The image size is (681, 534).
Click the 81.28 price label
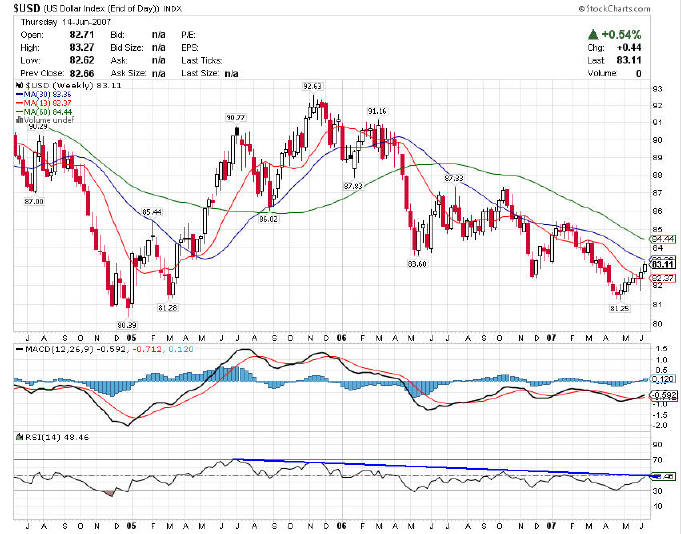168,307
